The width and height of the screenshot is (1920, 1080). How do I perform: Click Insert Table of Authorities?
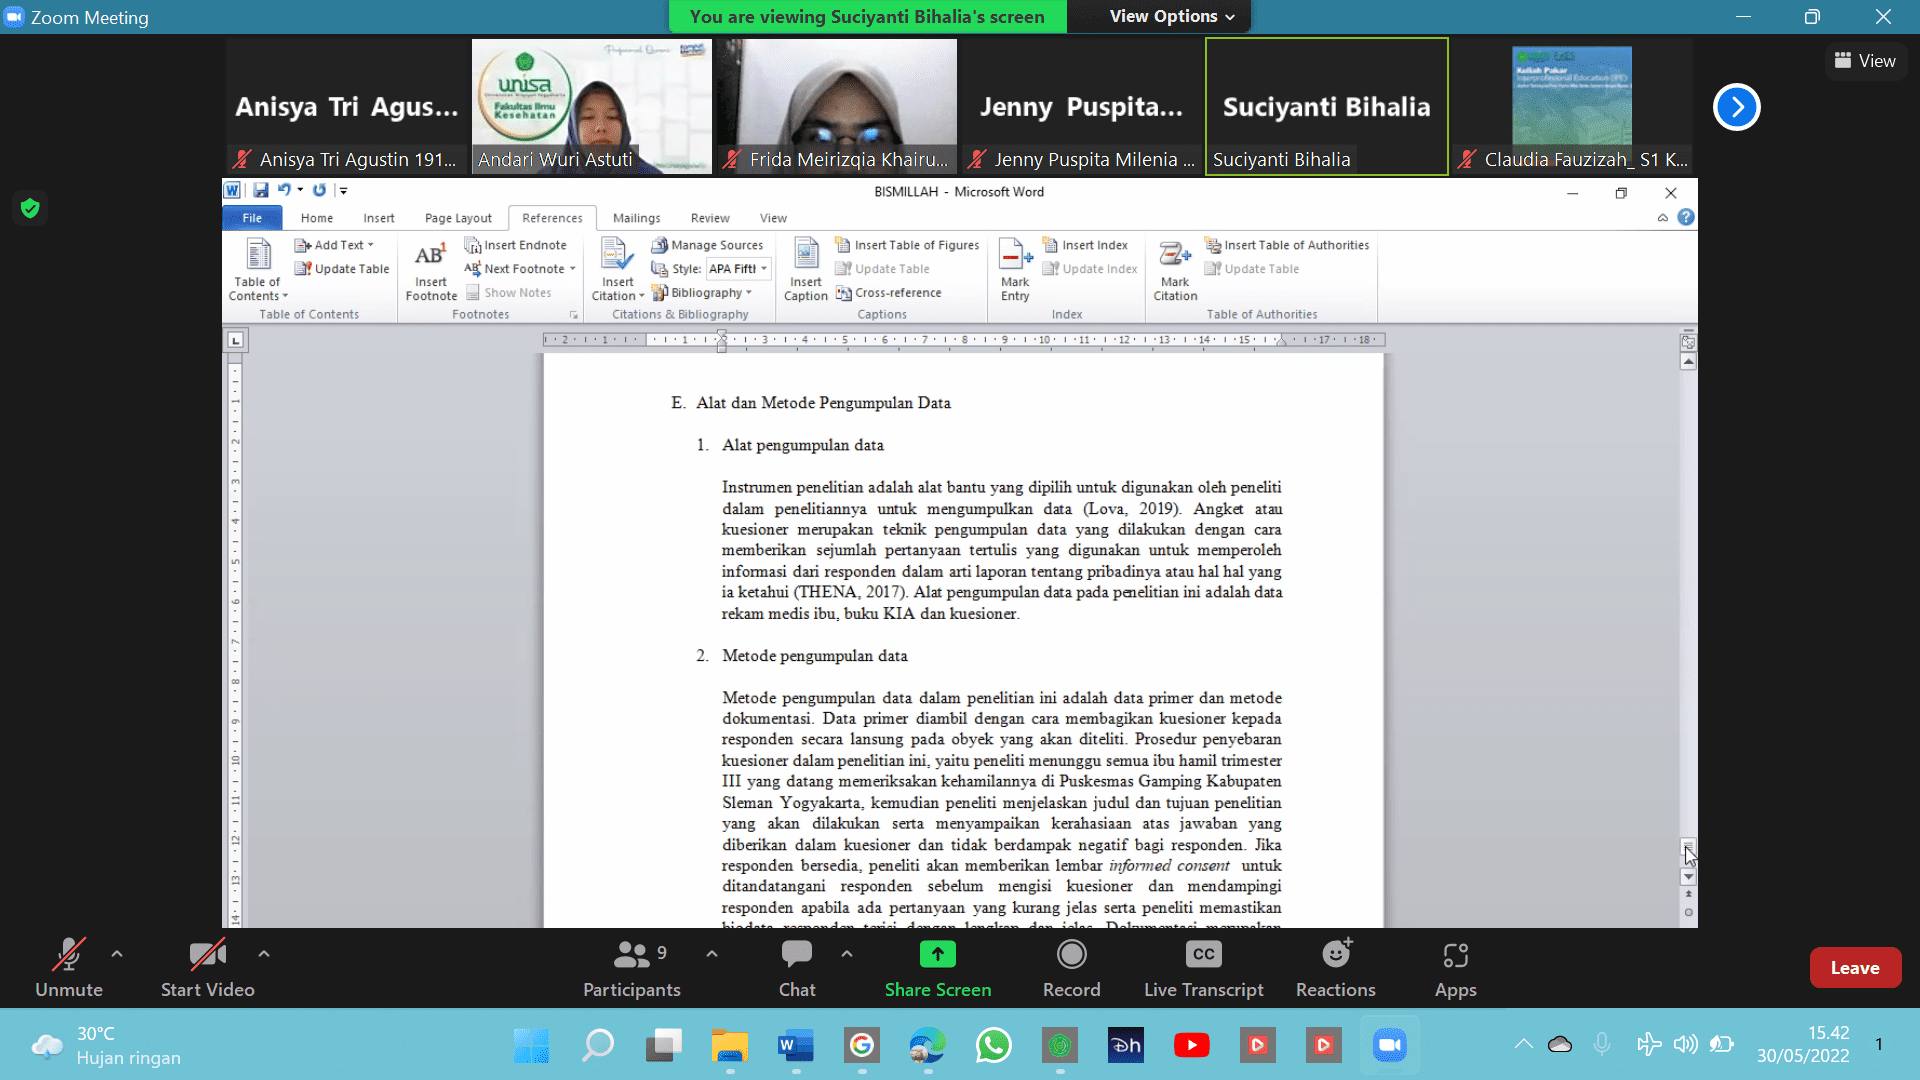[1287, 245]
